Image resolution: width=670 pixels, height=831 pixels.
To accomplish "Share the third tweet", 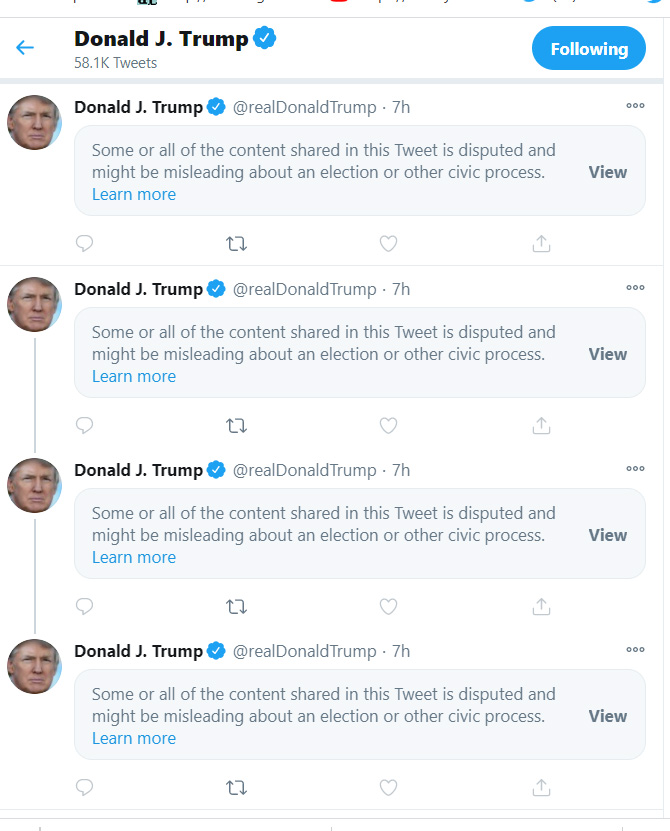I will click(541, 606).
